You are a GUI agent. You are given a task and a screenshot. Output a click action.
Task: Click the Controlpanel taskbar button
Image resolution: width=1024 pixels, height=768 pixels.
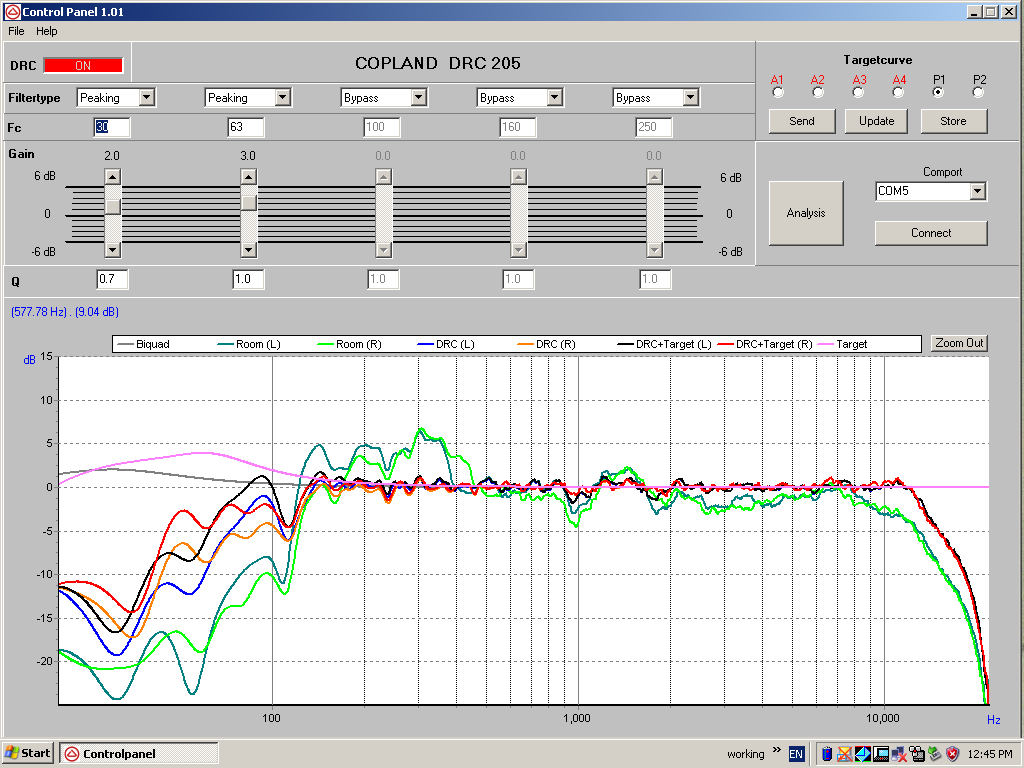click(x=138, y=753)
